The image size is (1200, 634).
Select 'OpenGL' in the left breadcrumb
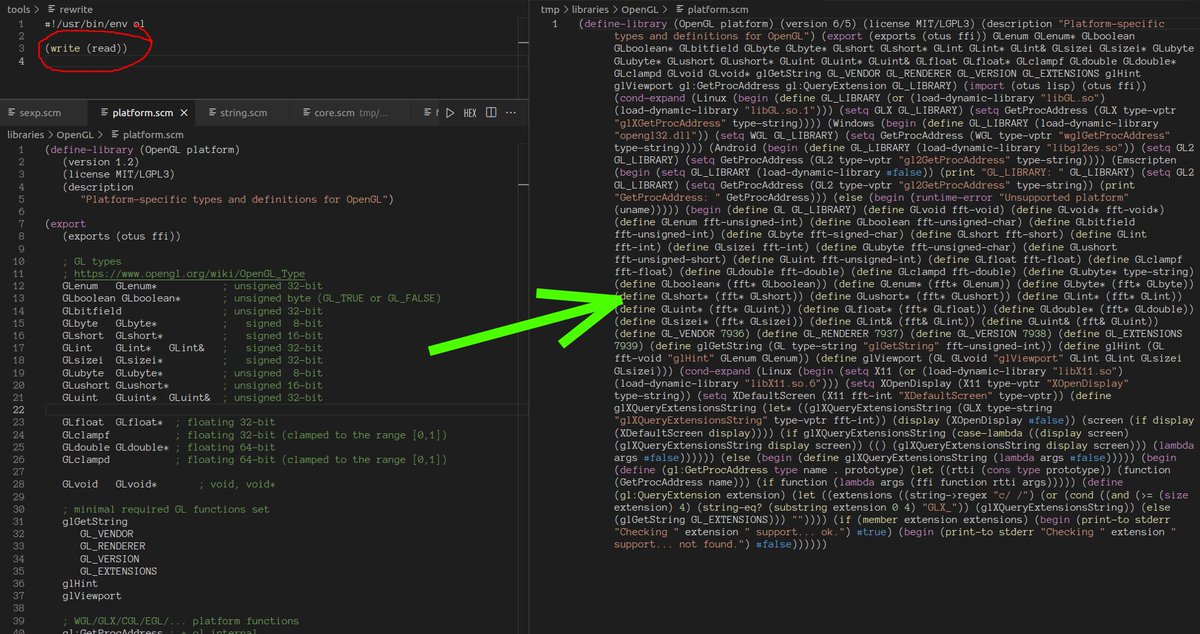pyautogui.click(x=75, y=134)
